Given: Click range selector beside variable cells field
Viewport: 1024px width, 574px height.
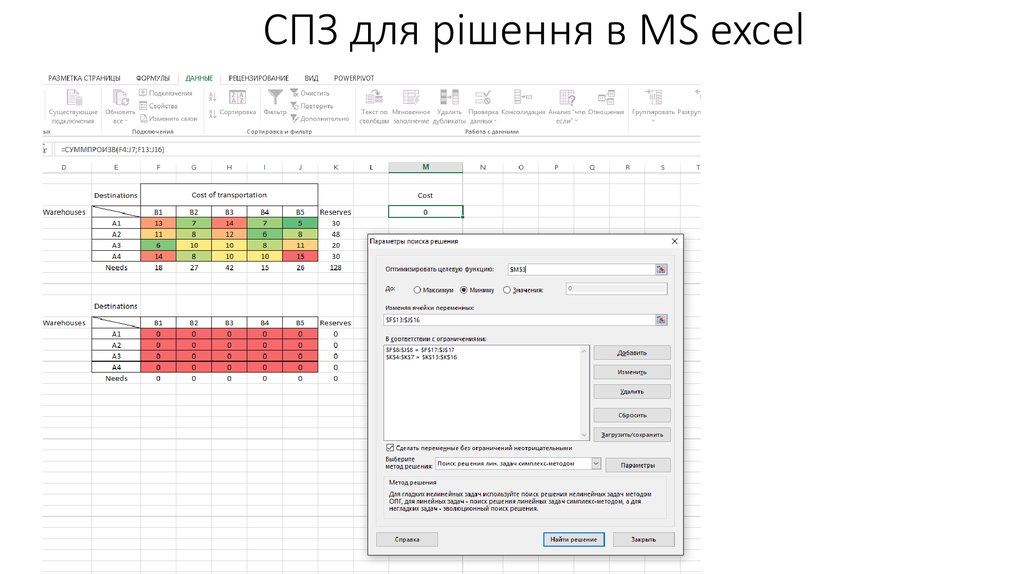Looking at the screenshot, I should tap(661, 320).
